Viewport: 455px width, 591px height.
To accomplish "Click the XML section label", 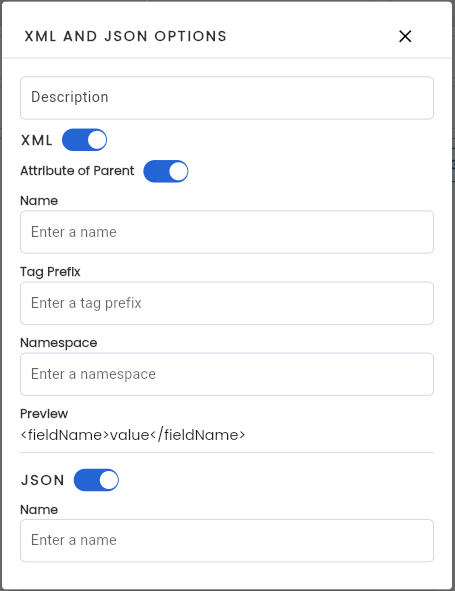I will (x=37, y=140).
